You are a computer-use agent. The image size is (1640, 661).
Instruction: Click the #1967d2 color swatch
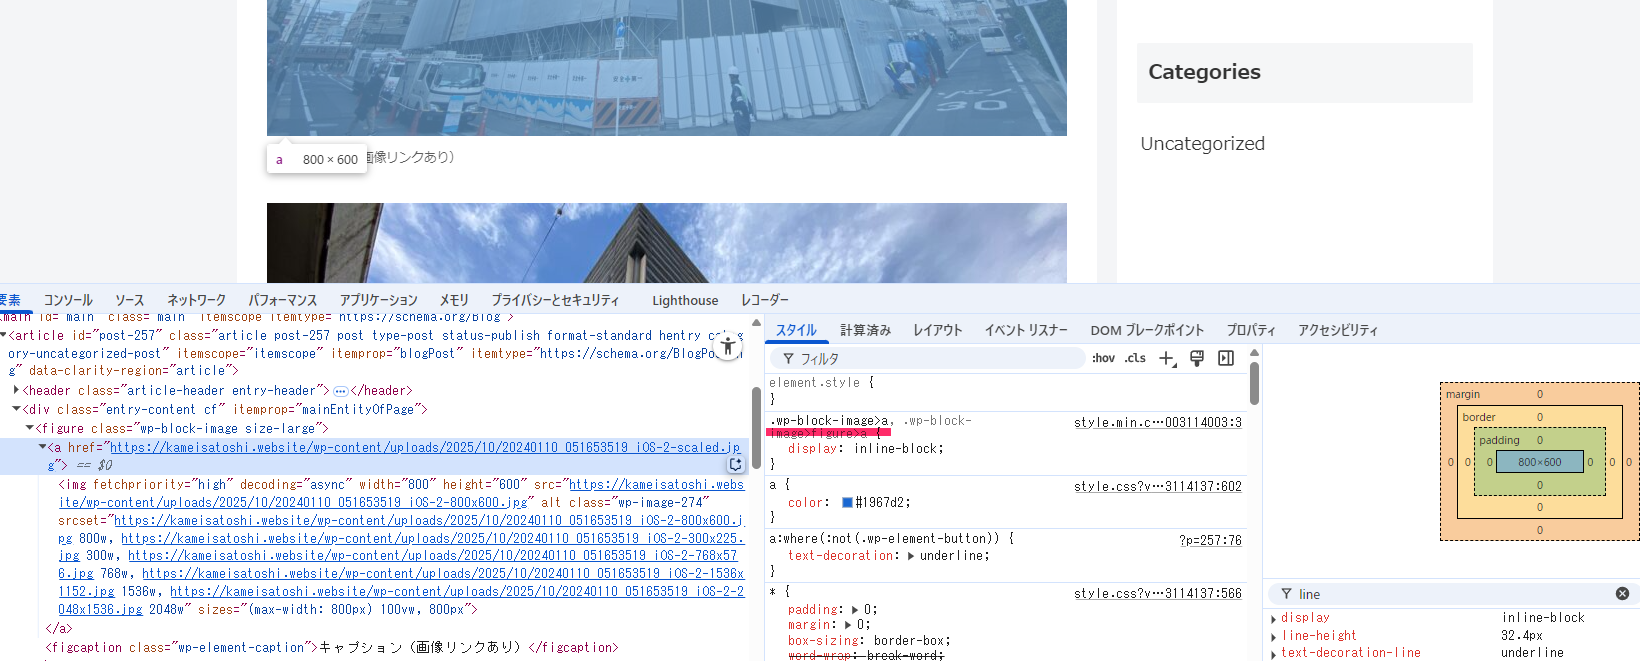click(x=847, y=503)
